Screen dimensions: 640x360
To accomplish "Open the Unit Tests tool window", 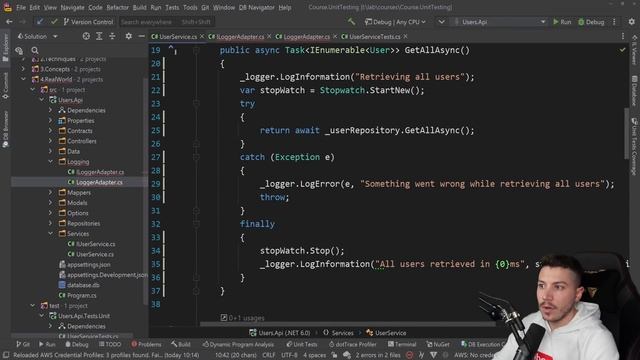I will click(x=302, y=344).
